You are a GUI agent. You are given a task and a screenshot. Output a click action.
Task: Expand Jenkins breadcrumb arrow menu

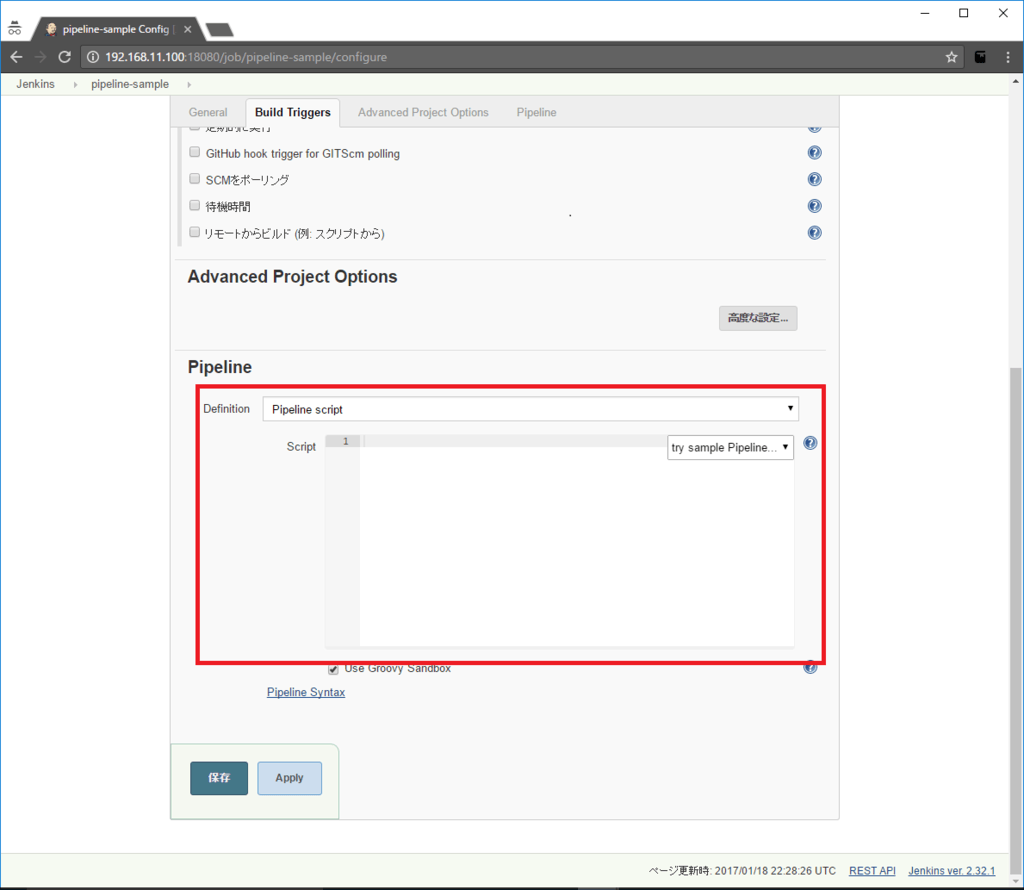tap(75, 85)
